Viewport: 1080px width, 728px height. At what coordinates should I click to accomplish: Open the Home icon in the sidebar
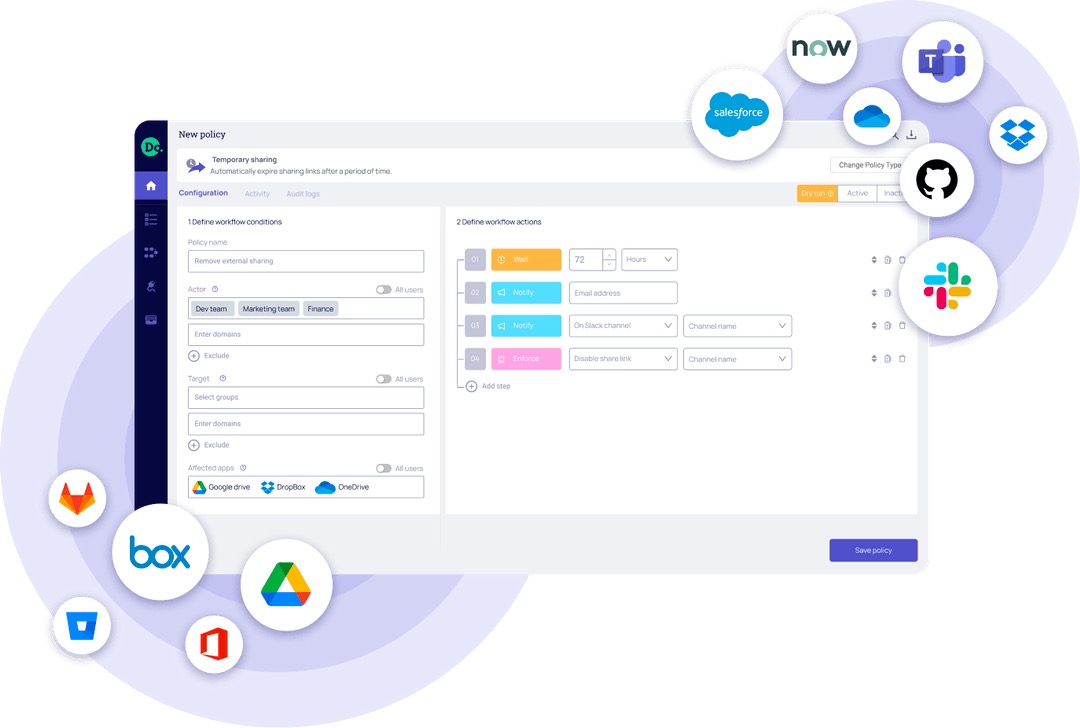[151, 186]
